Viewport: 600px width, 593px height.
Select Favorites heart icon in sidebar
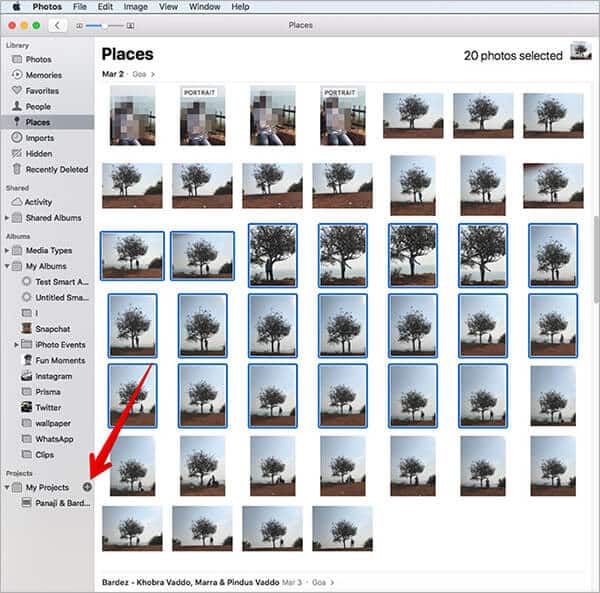point(16,91)
